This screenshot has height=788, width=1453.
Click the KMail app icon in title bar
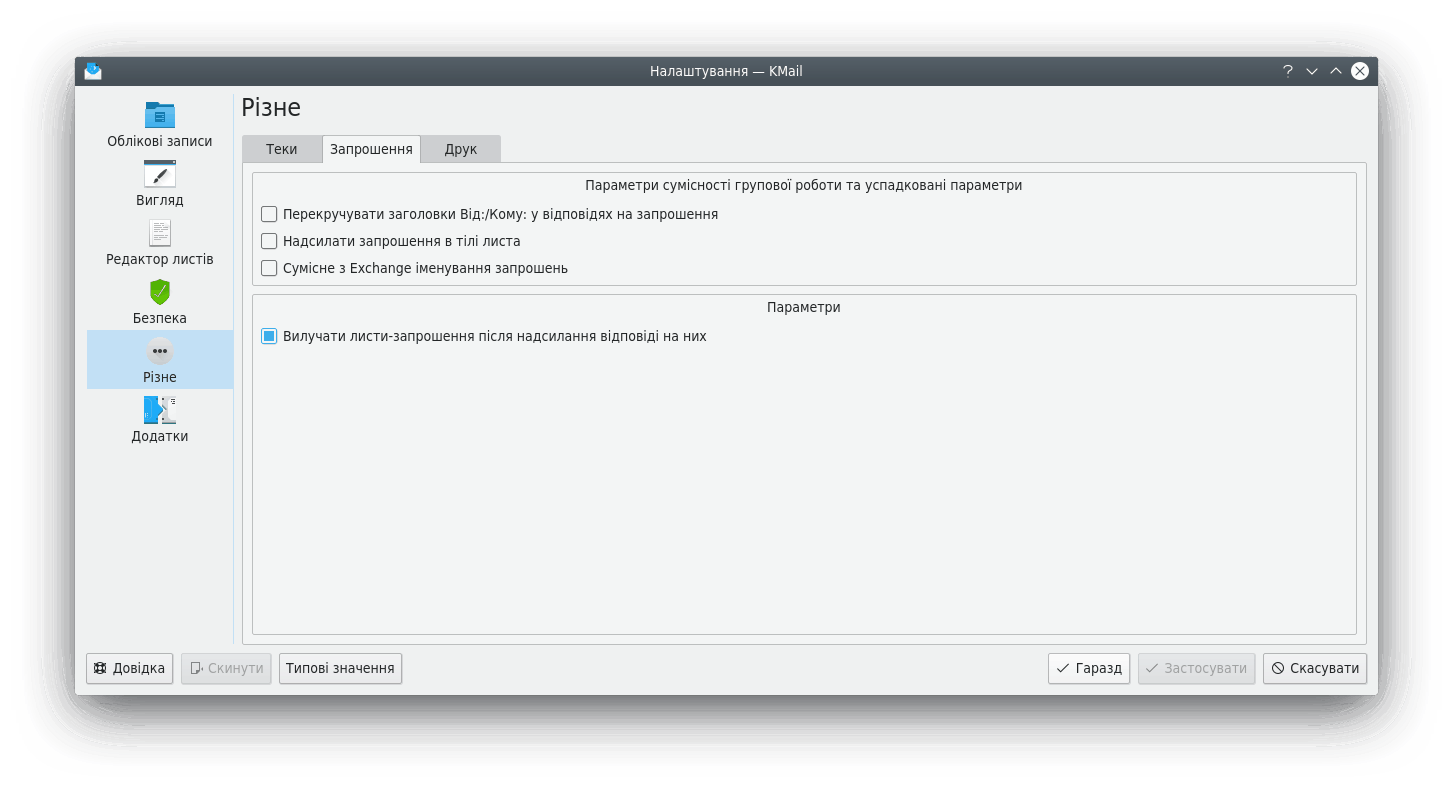[x=93, y=71]
